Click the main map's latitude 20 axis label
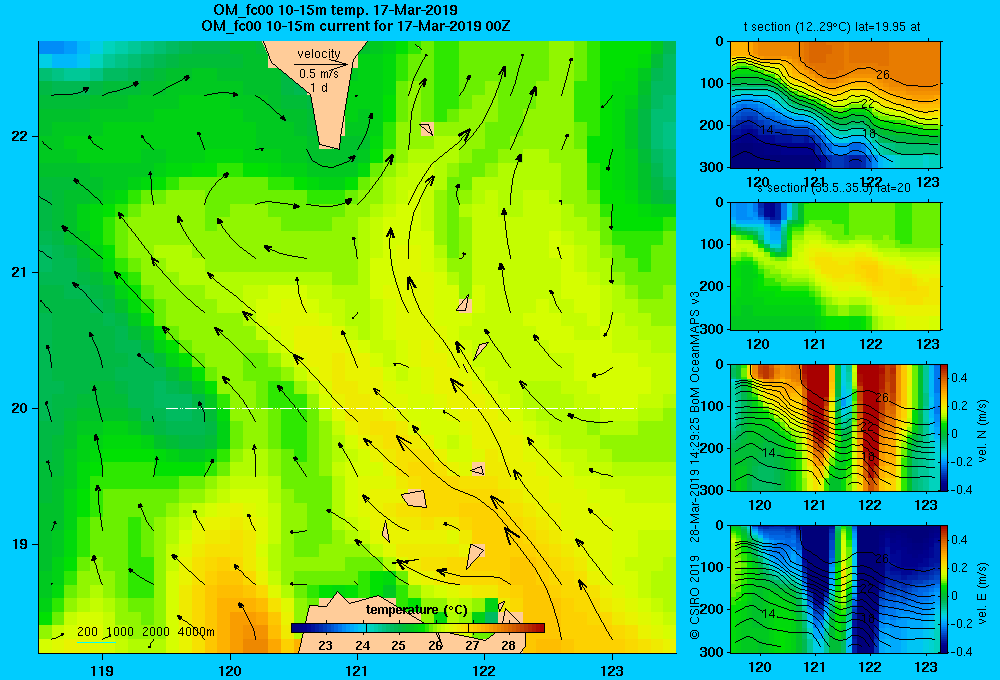 pyautogui.click(x=20, y=408)
